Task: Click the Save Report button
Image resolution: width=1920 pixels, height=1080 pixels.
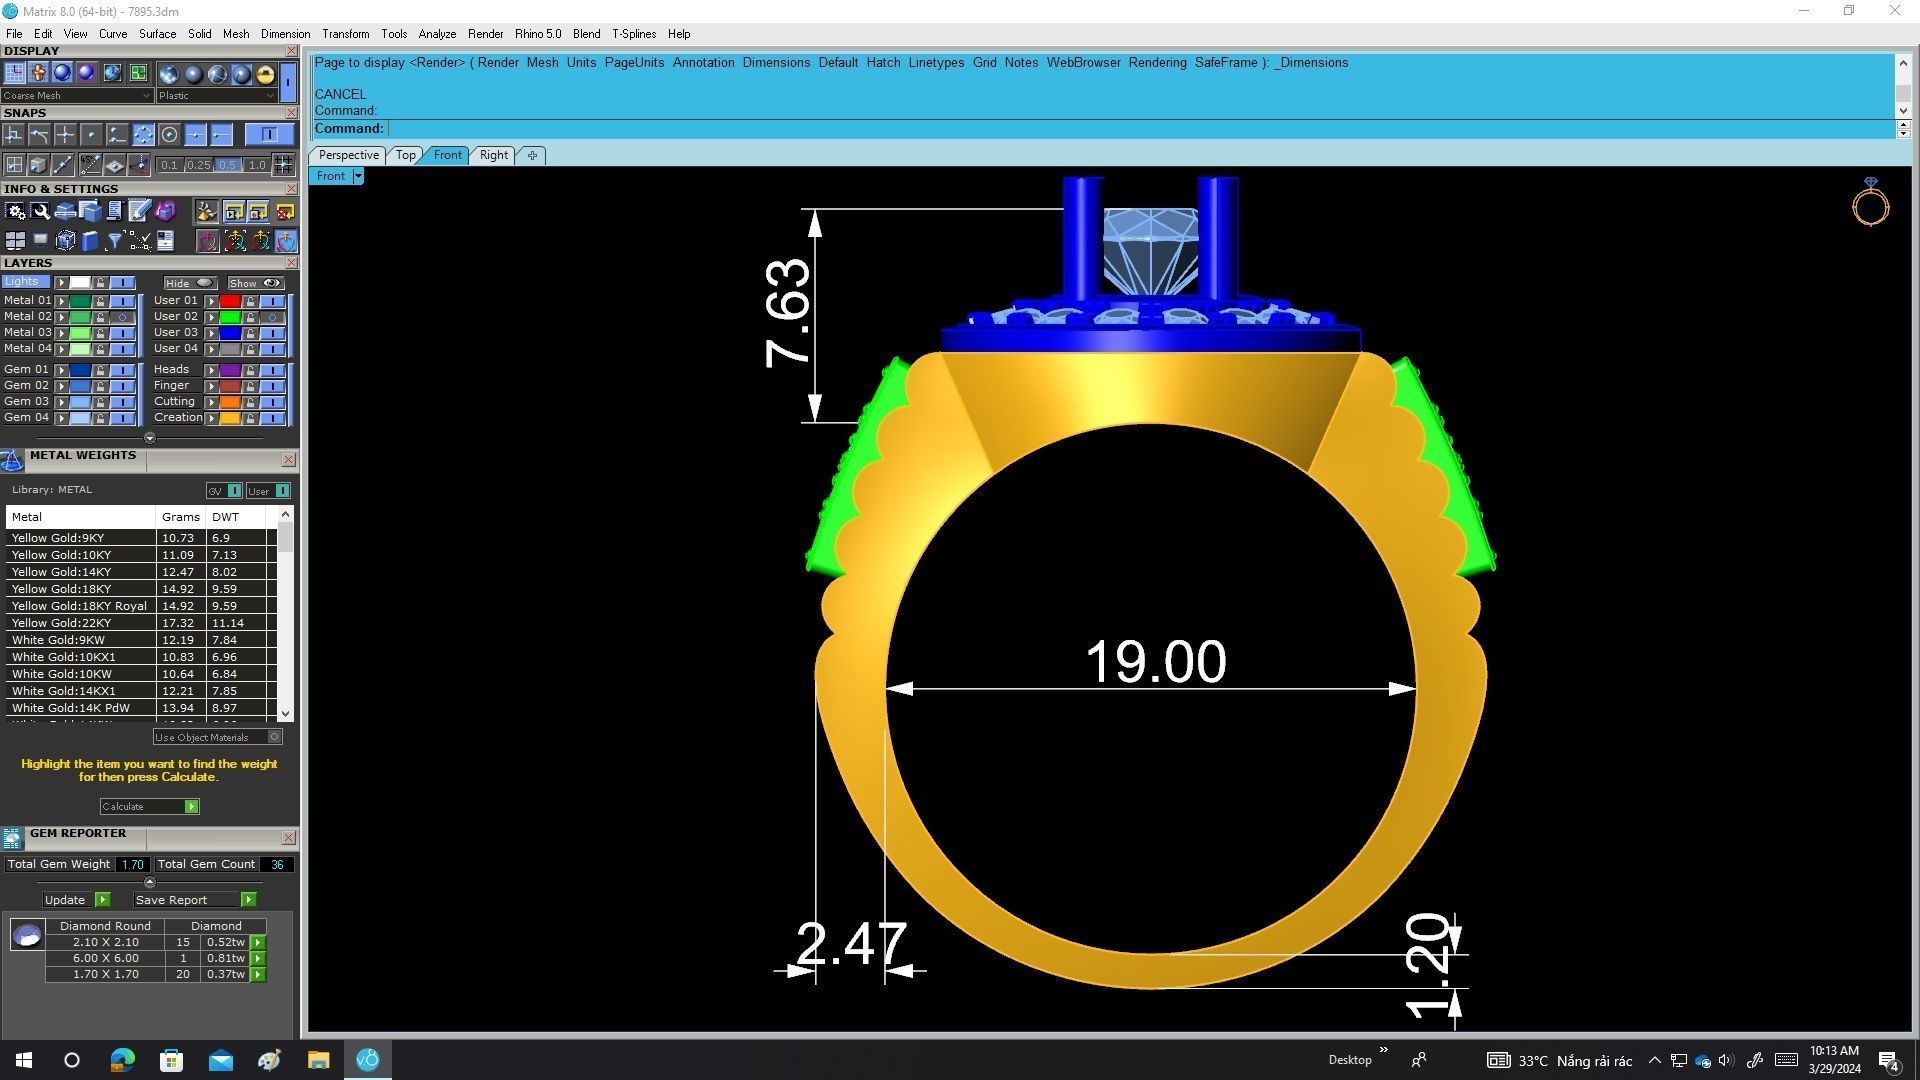Action: (194, 900)
